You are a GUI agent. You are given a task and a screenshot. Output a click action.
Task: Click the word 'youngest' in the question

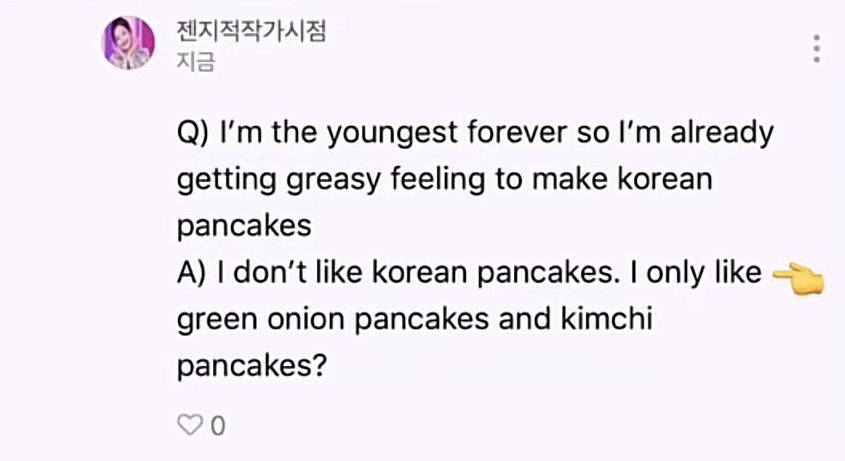coord(392,135)
